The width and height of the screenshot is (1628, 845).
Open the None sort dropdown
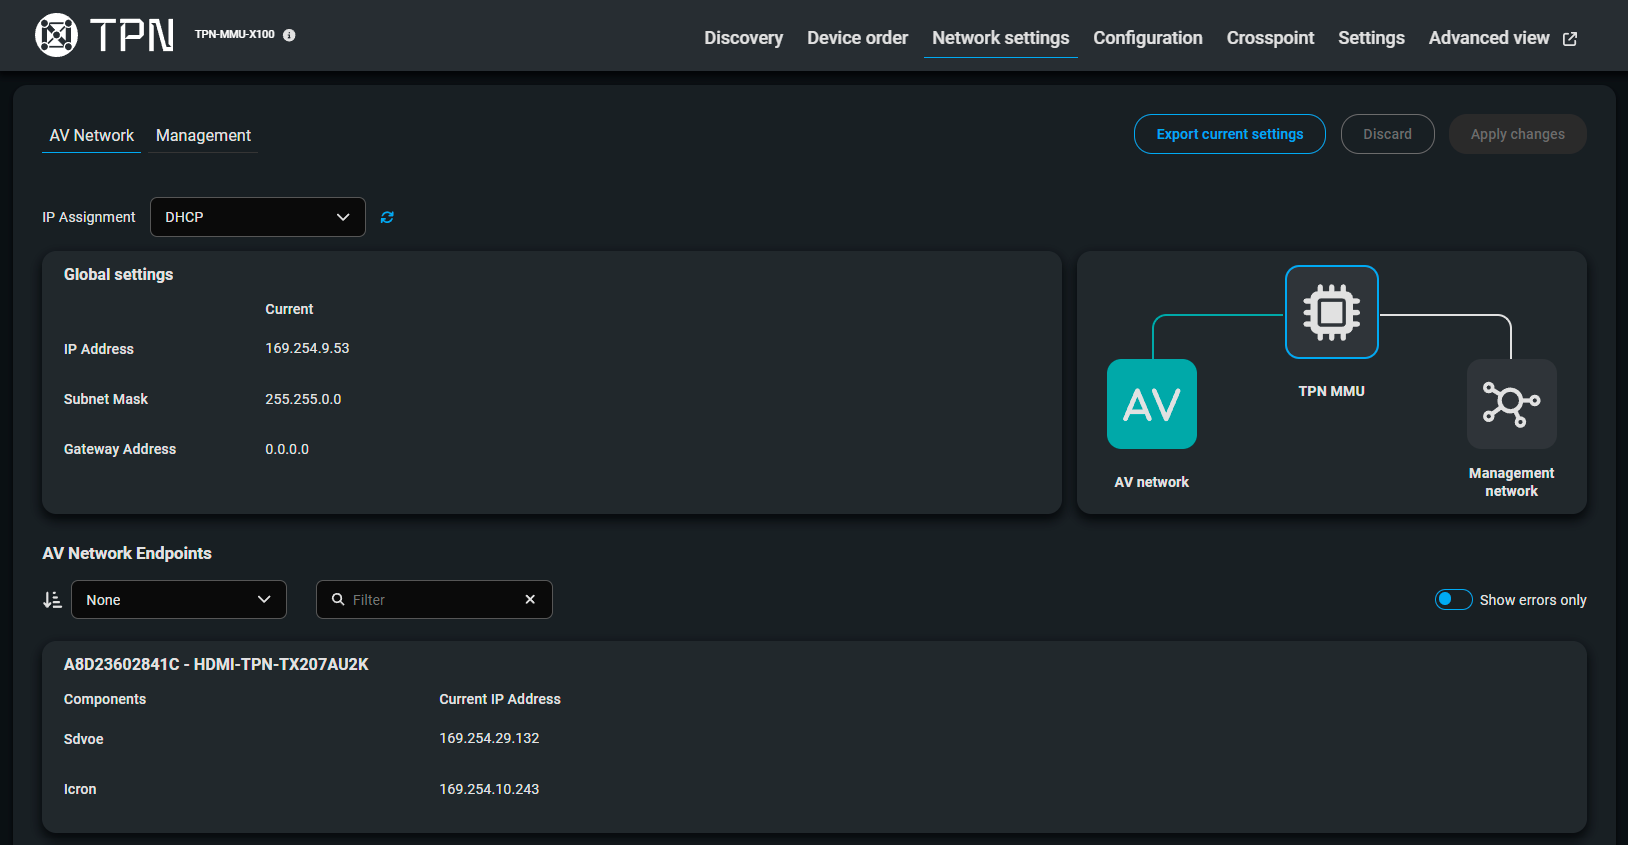pyautogui.click(x=179, y=600)
